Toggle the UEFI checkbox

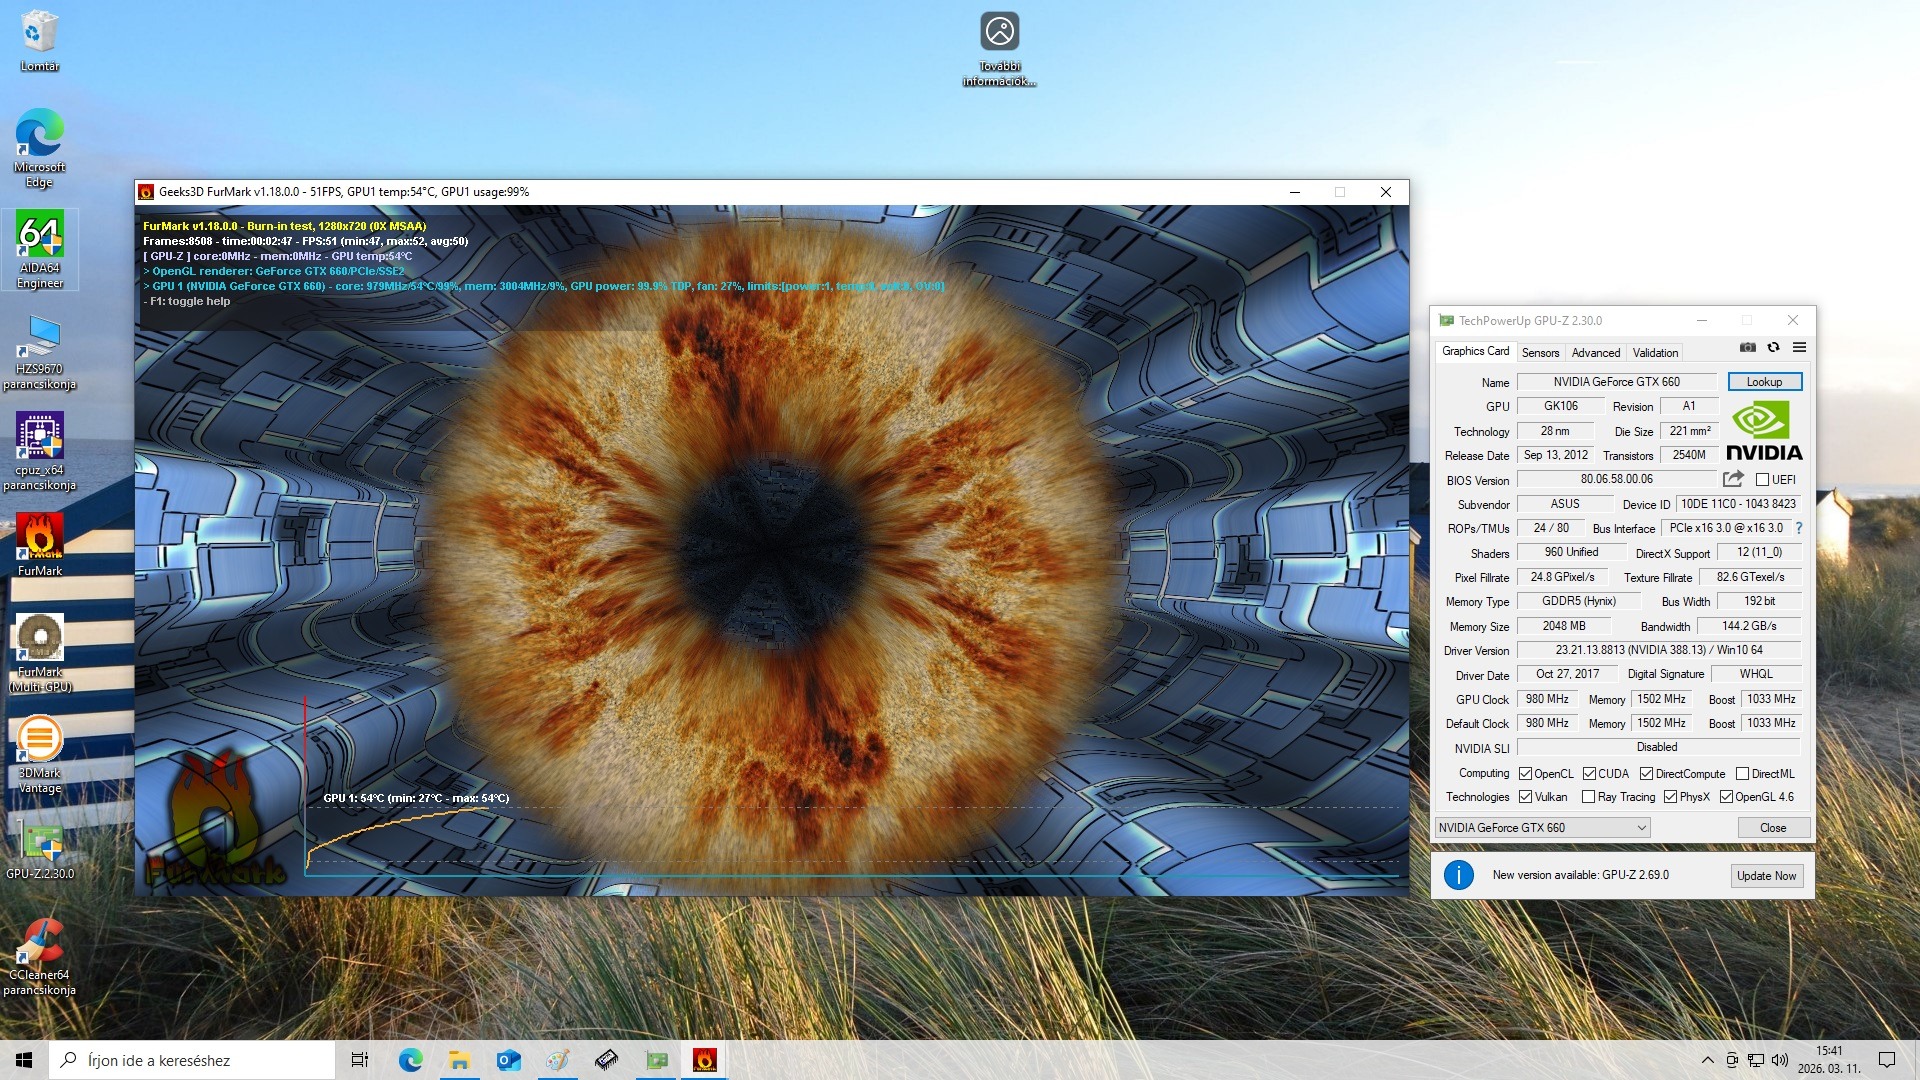[1762, 480]
